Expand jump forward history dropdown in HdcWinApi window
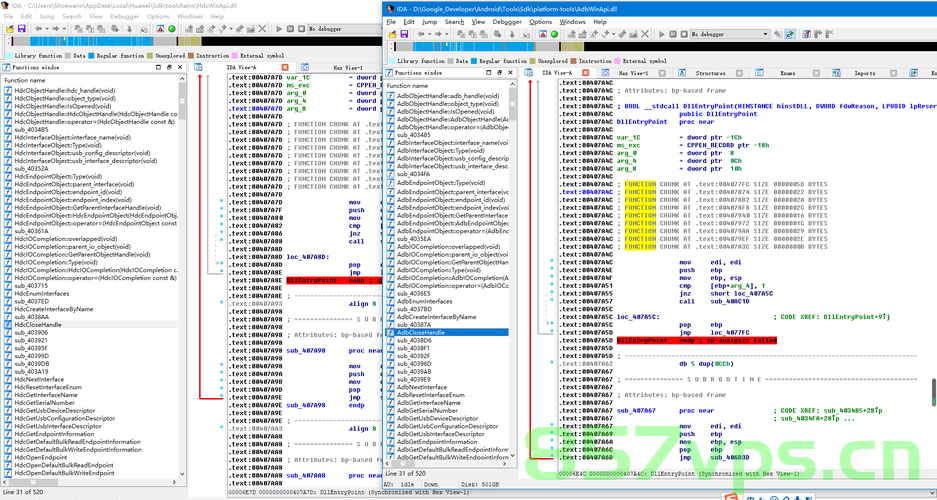The image size is (937, 500). pyautogui.click(x=64, y=29)
